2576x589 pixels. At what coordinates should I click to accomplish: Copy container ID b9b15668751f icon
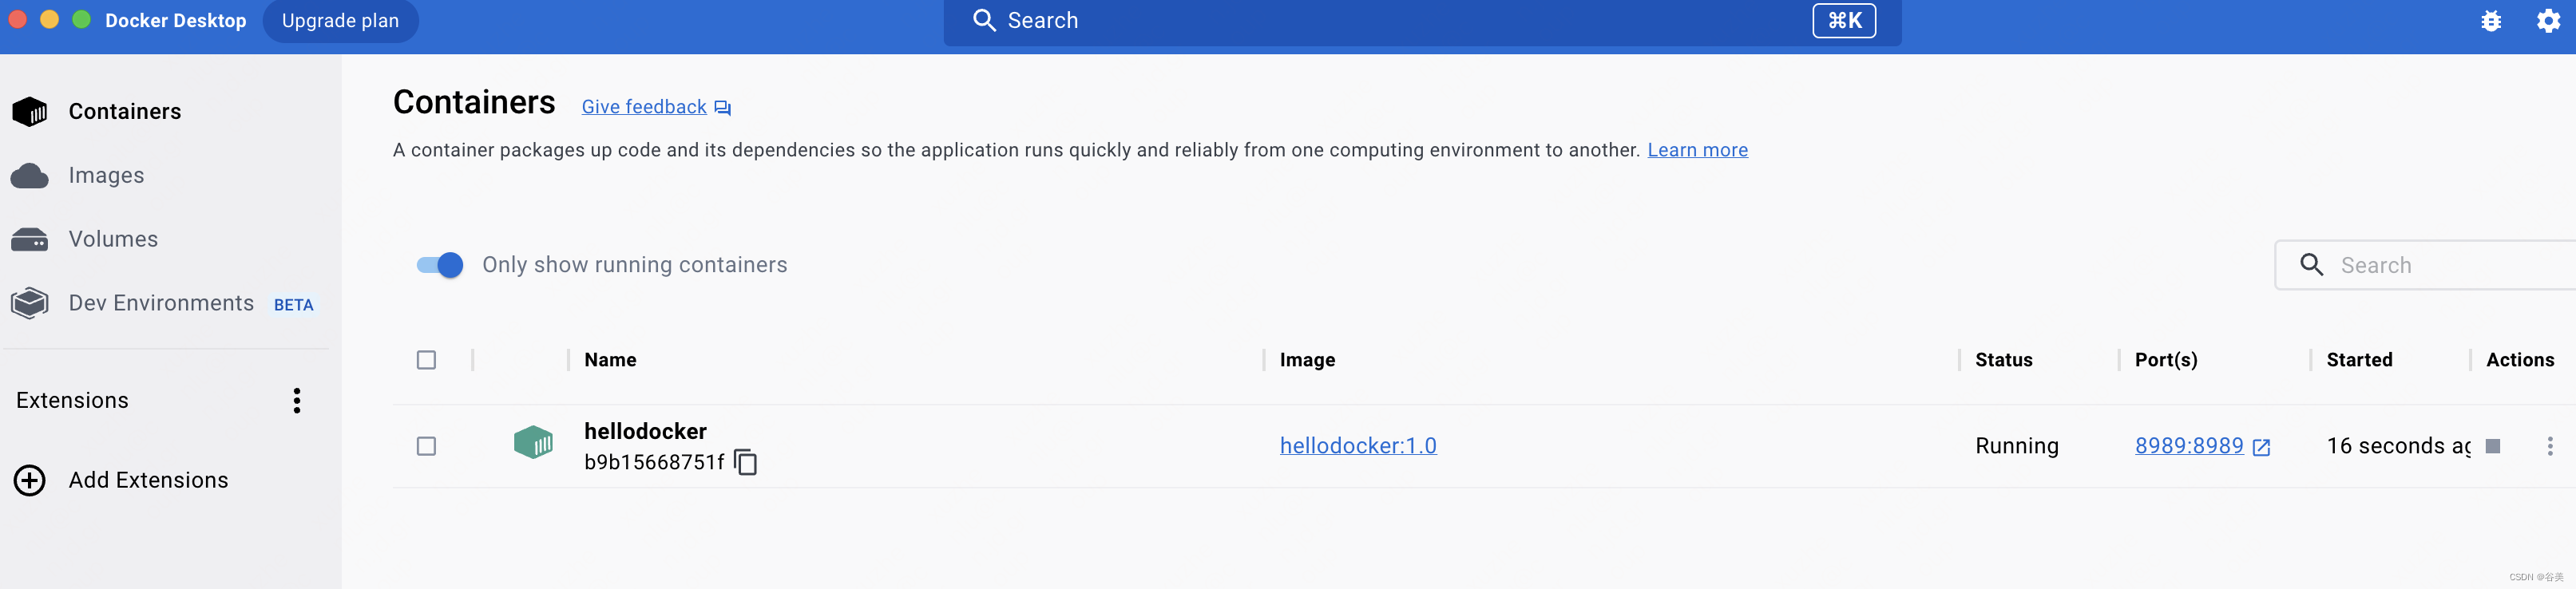[745, 462]
